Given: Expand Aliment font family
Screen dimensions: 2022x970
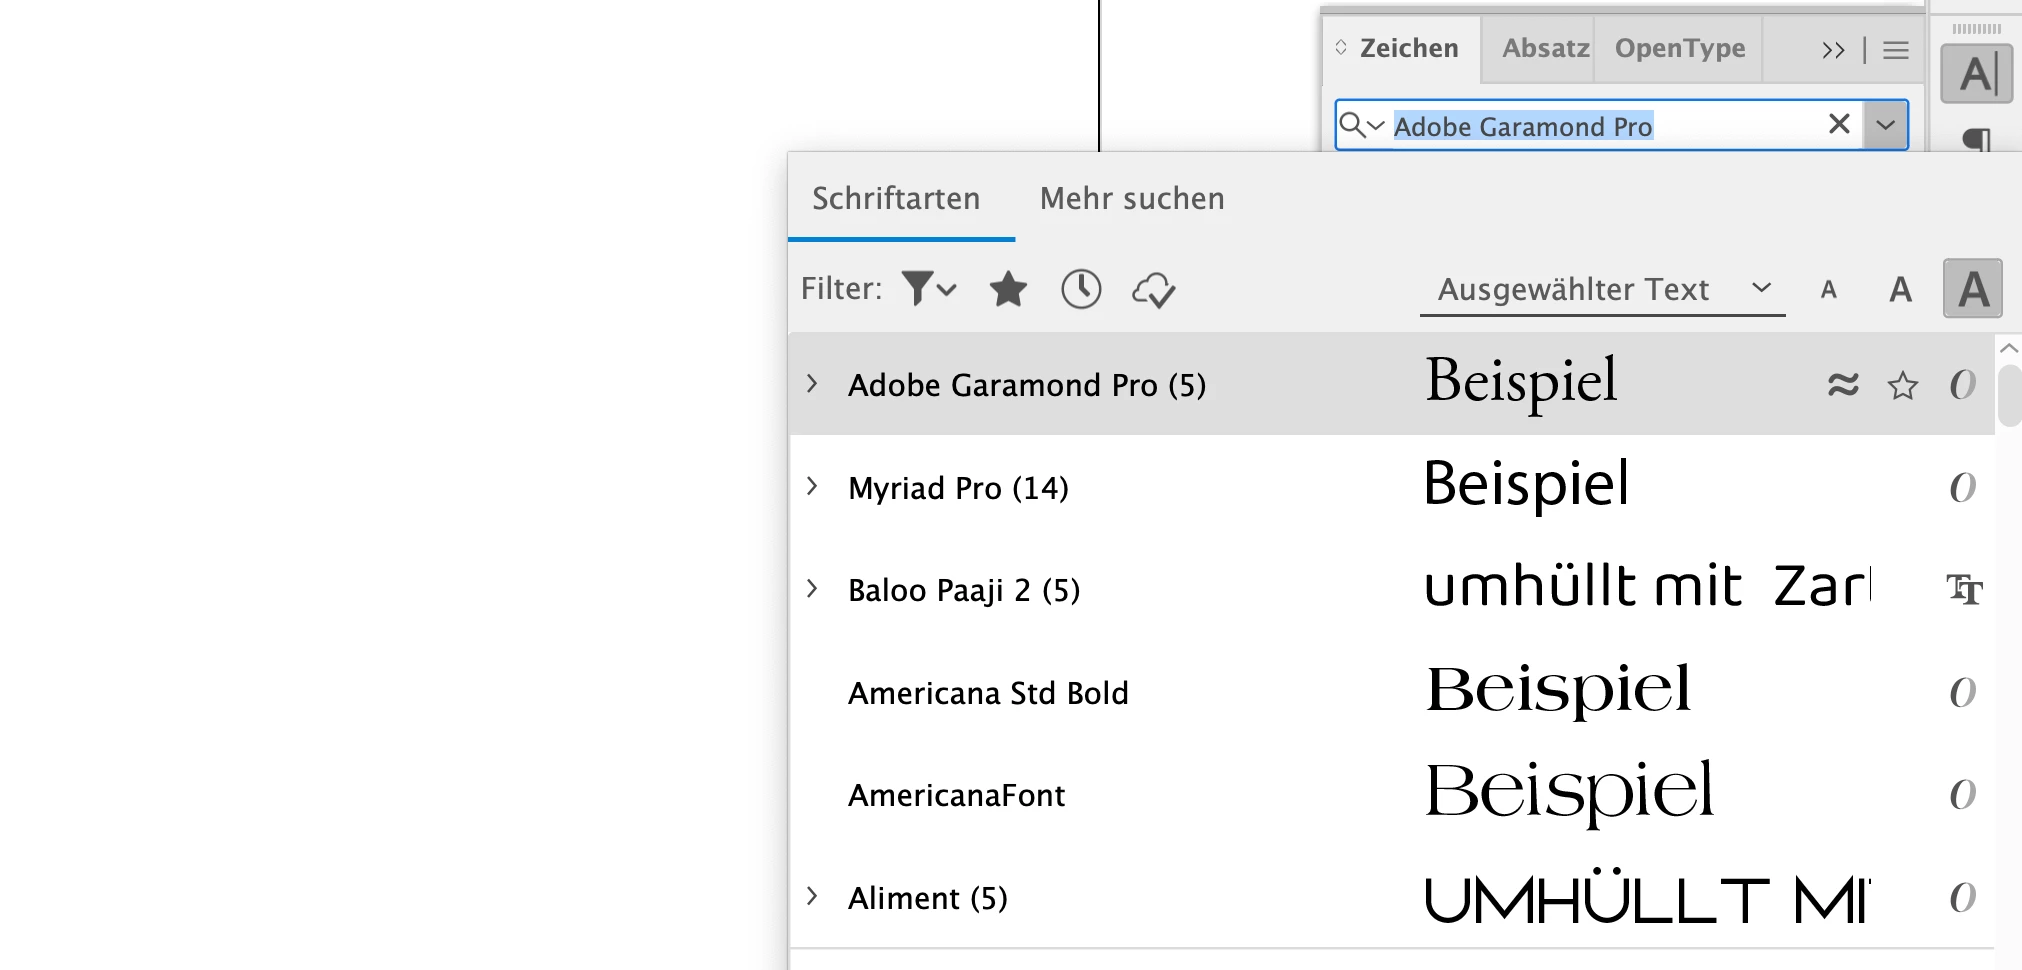Looking at the screenshot, I should coord(812,897).
